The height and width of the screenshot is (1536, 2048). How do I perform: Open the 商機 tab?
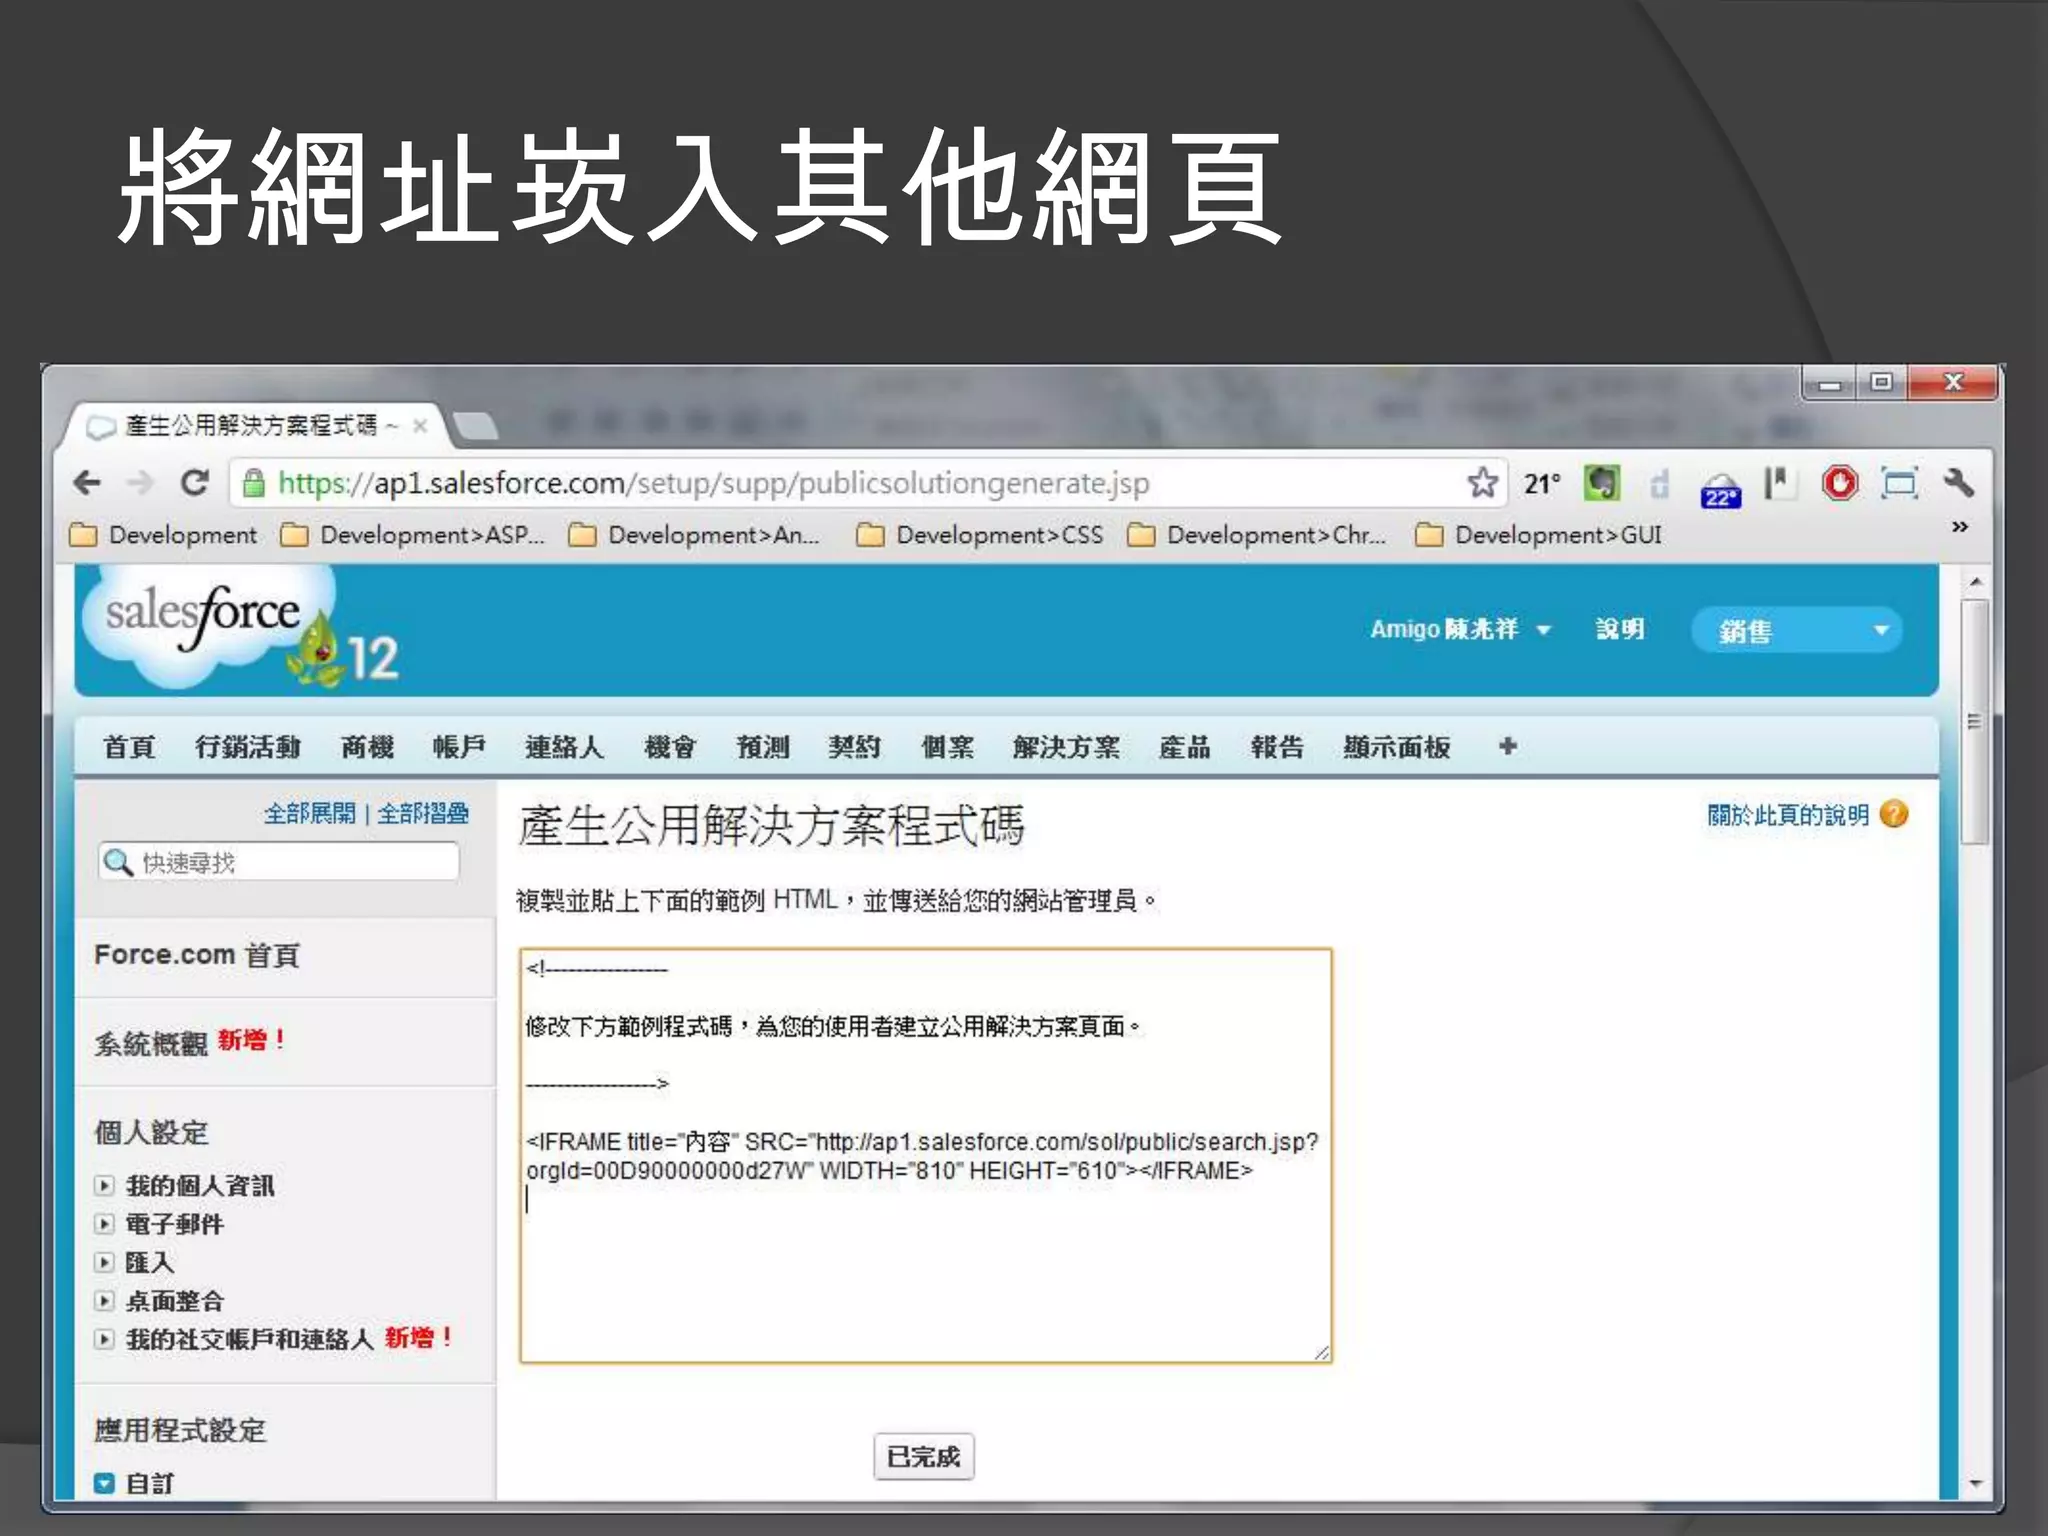(x=367, y=747)
